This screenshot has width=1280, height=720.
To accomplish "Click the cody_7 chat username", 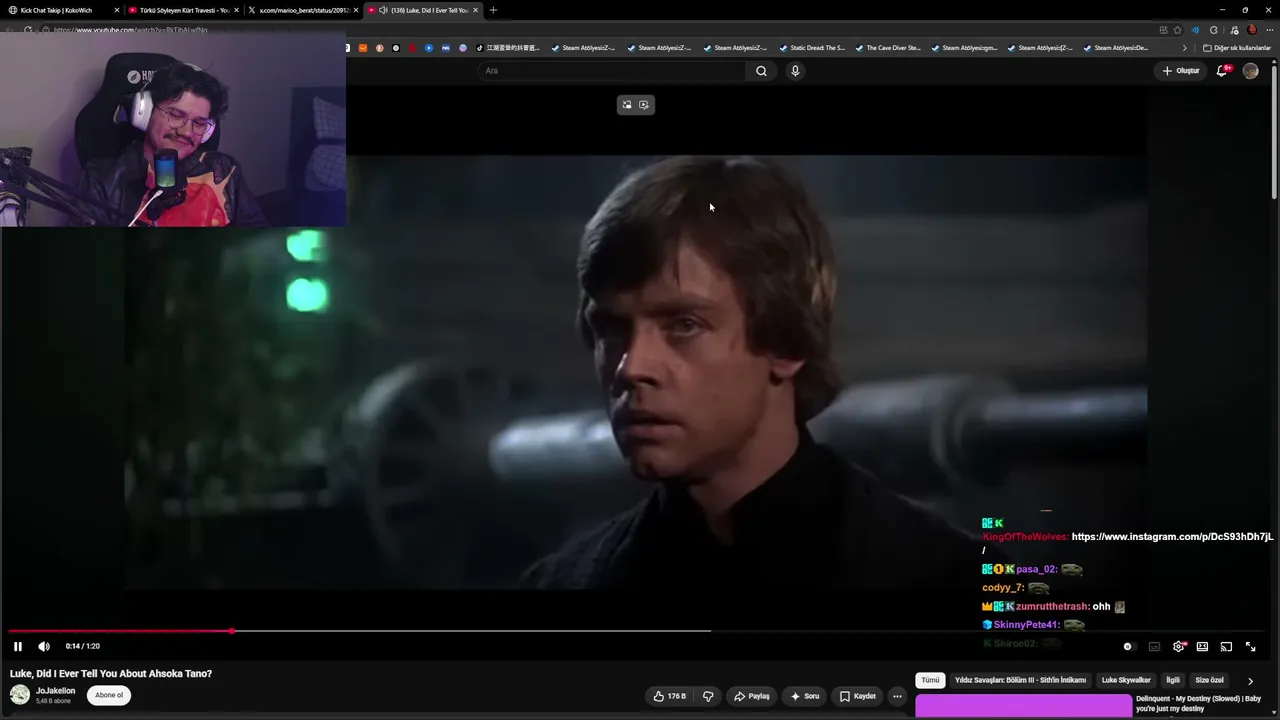I will 1003,588.
